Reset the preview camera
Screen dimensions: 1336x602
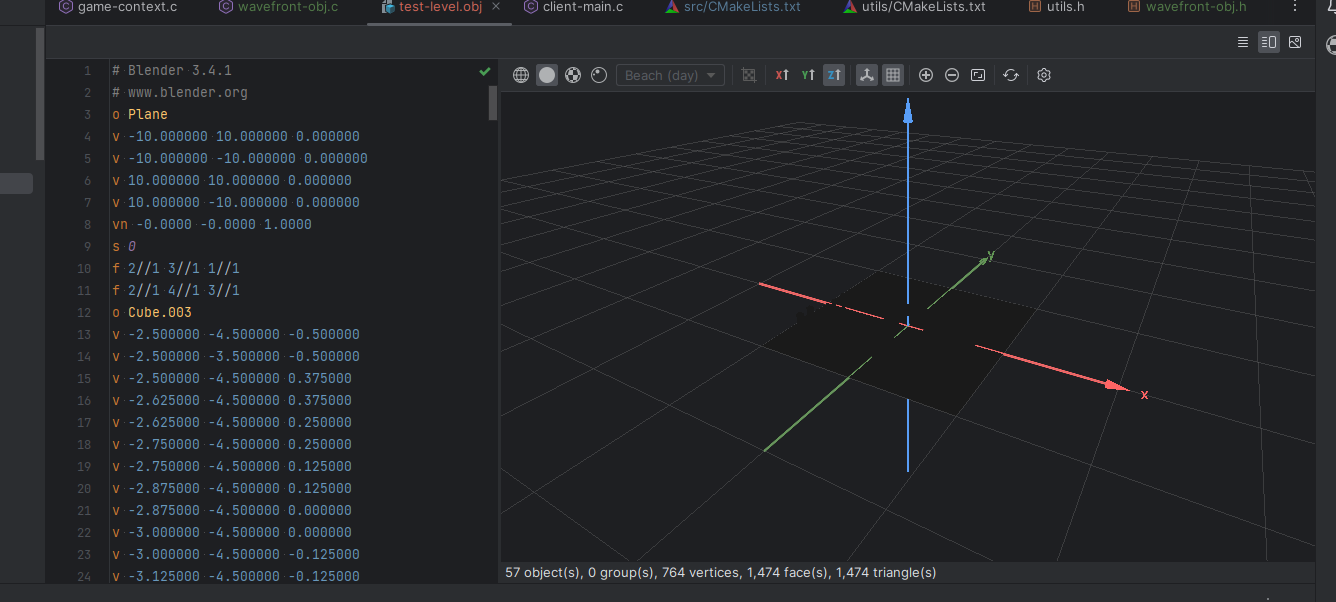(x=1011, y=75)
